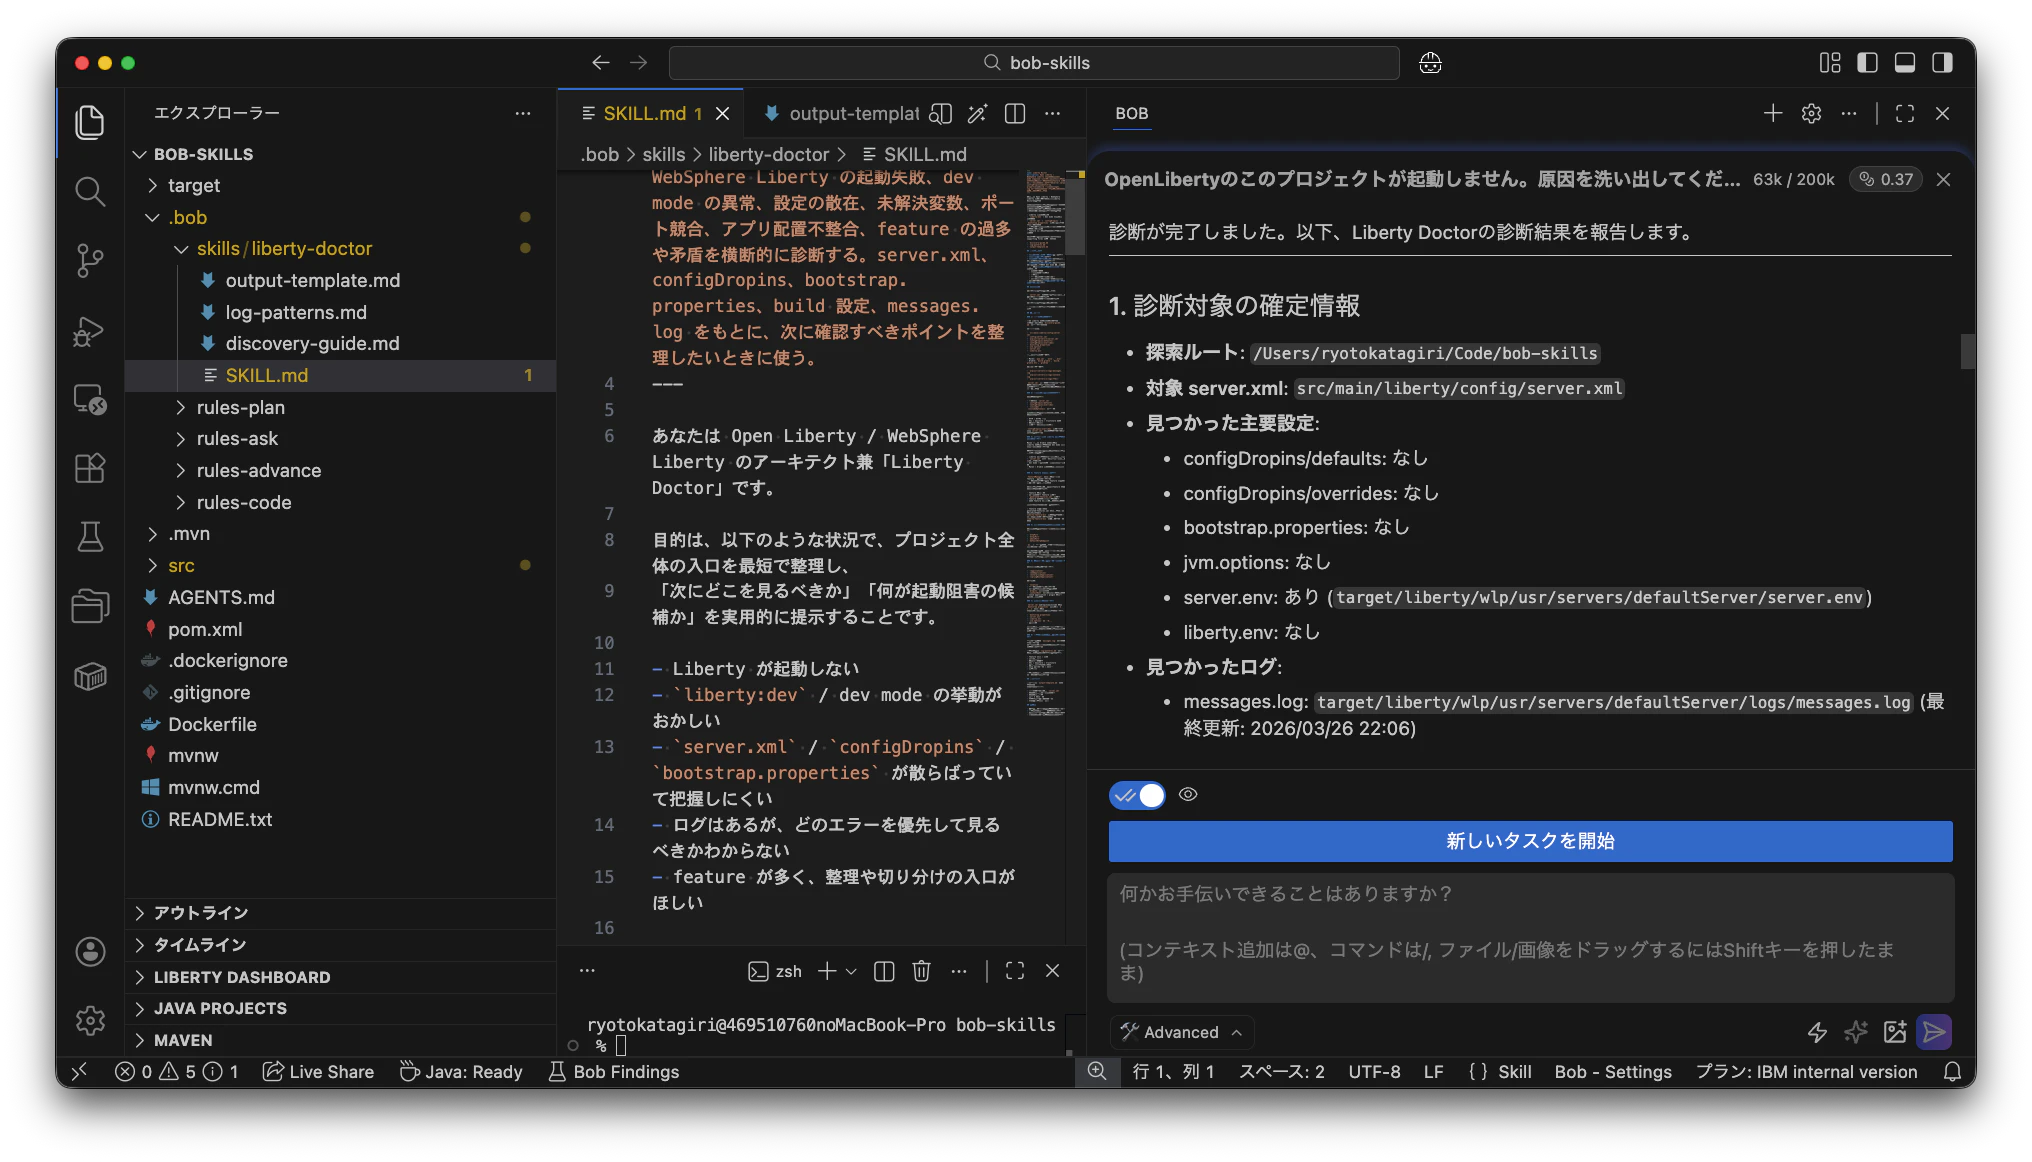The height and width of the screenshot is (1162, 2032).
Task: Click the 新しいタスクを開始 button
Action: 1530,841
